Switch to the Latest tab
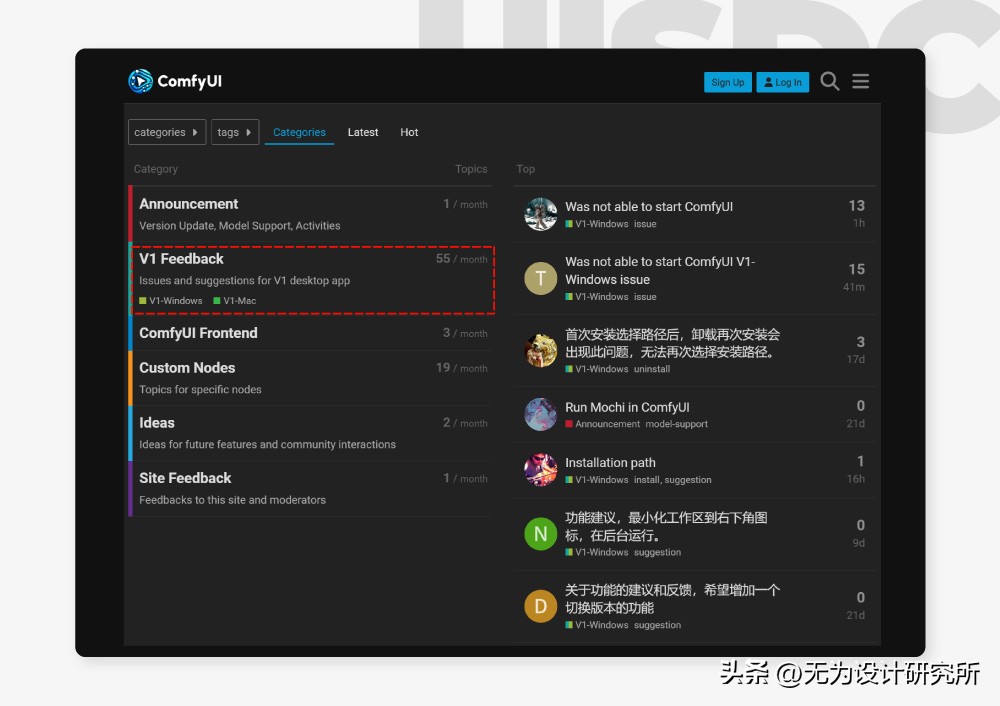This screenshot has height=706, width=1000. pos(363,132)
